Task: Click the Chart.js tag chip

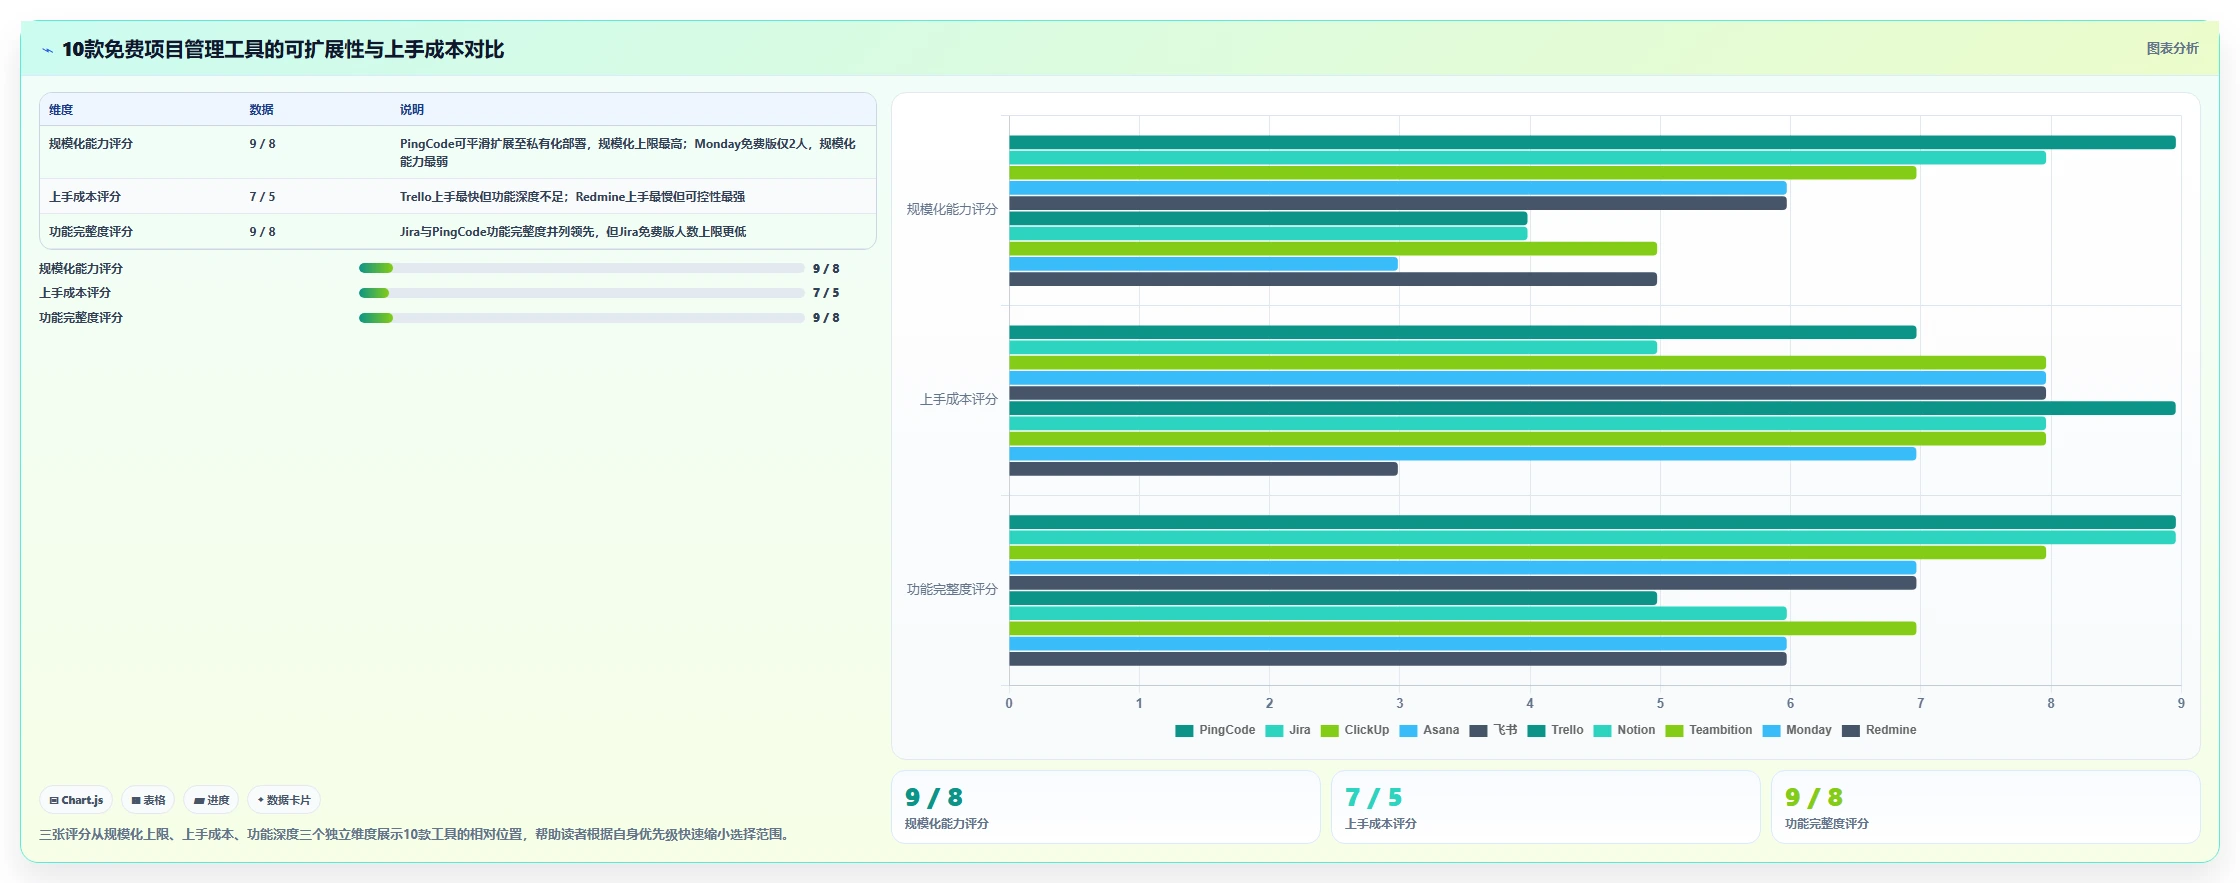Action: tap(76, 800)
